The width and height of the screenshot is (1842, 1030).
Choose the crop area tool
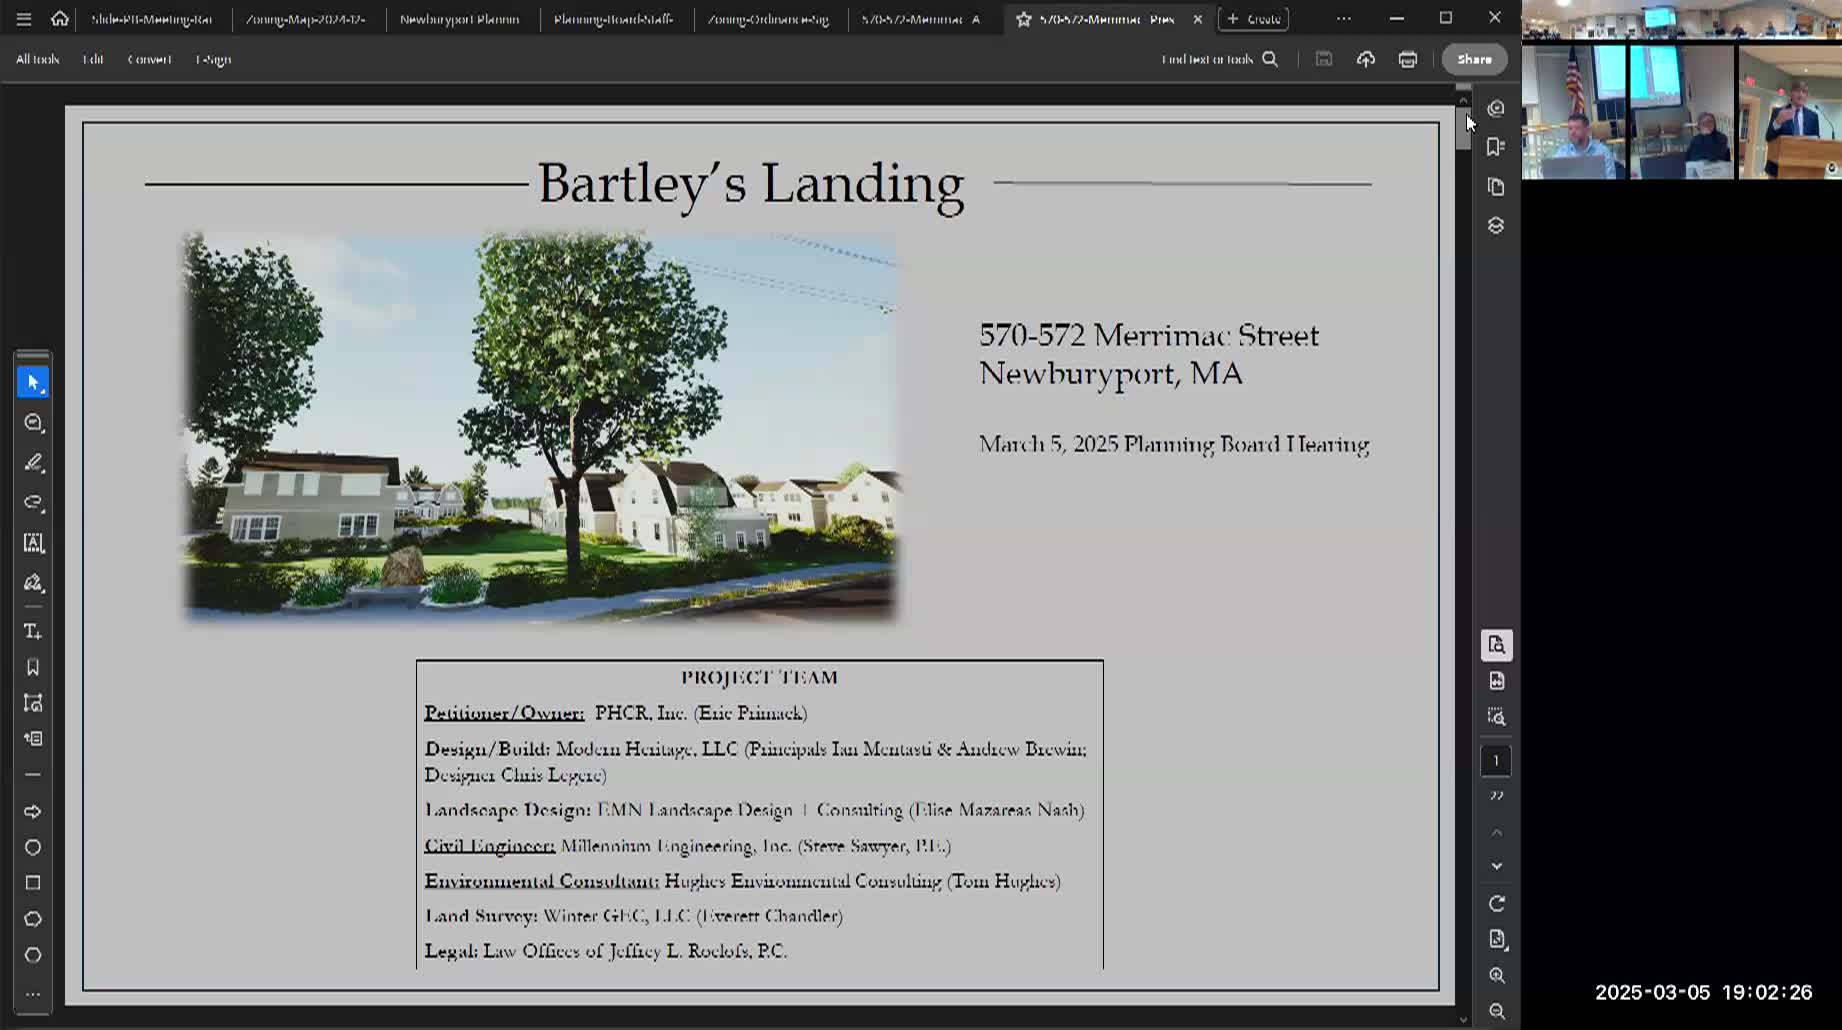33,703
